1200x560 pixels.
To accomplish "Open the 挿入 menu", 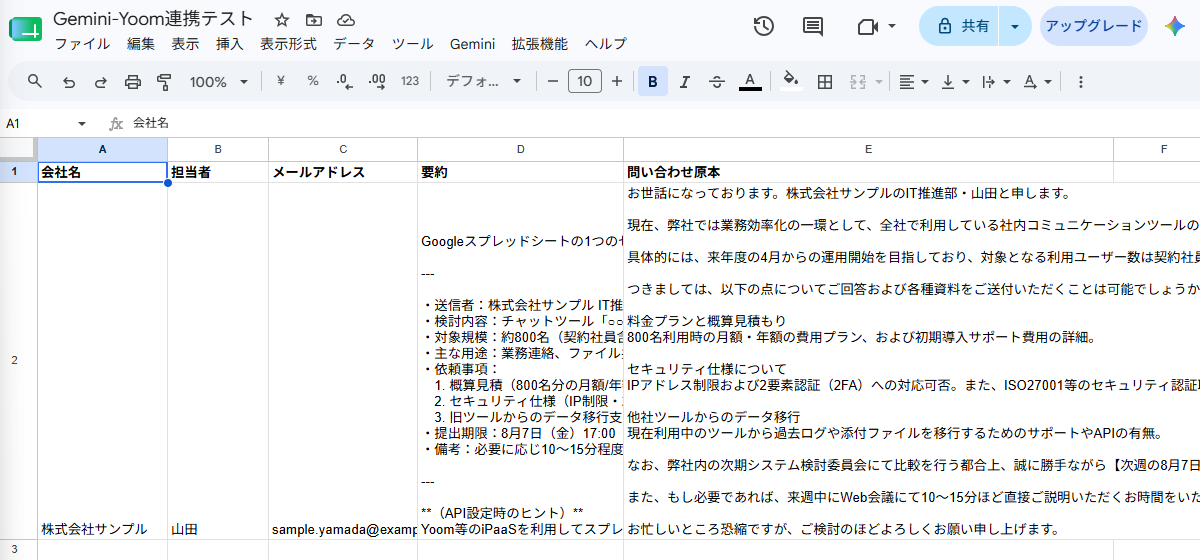I will (230, 44).
